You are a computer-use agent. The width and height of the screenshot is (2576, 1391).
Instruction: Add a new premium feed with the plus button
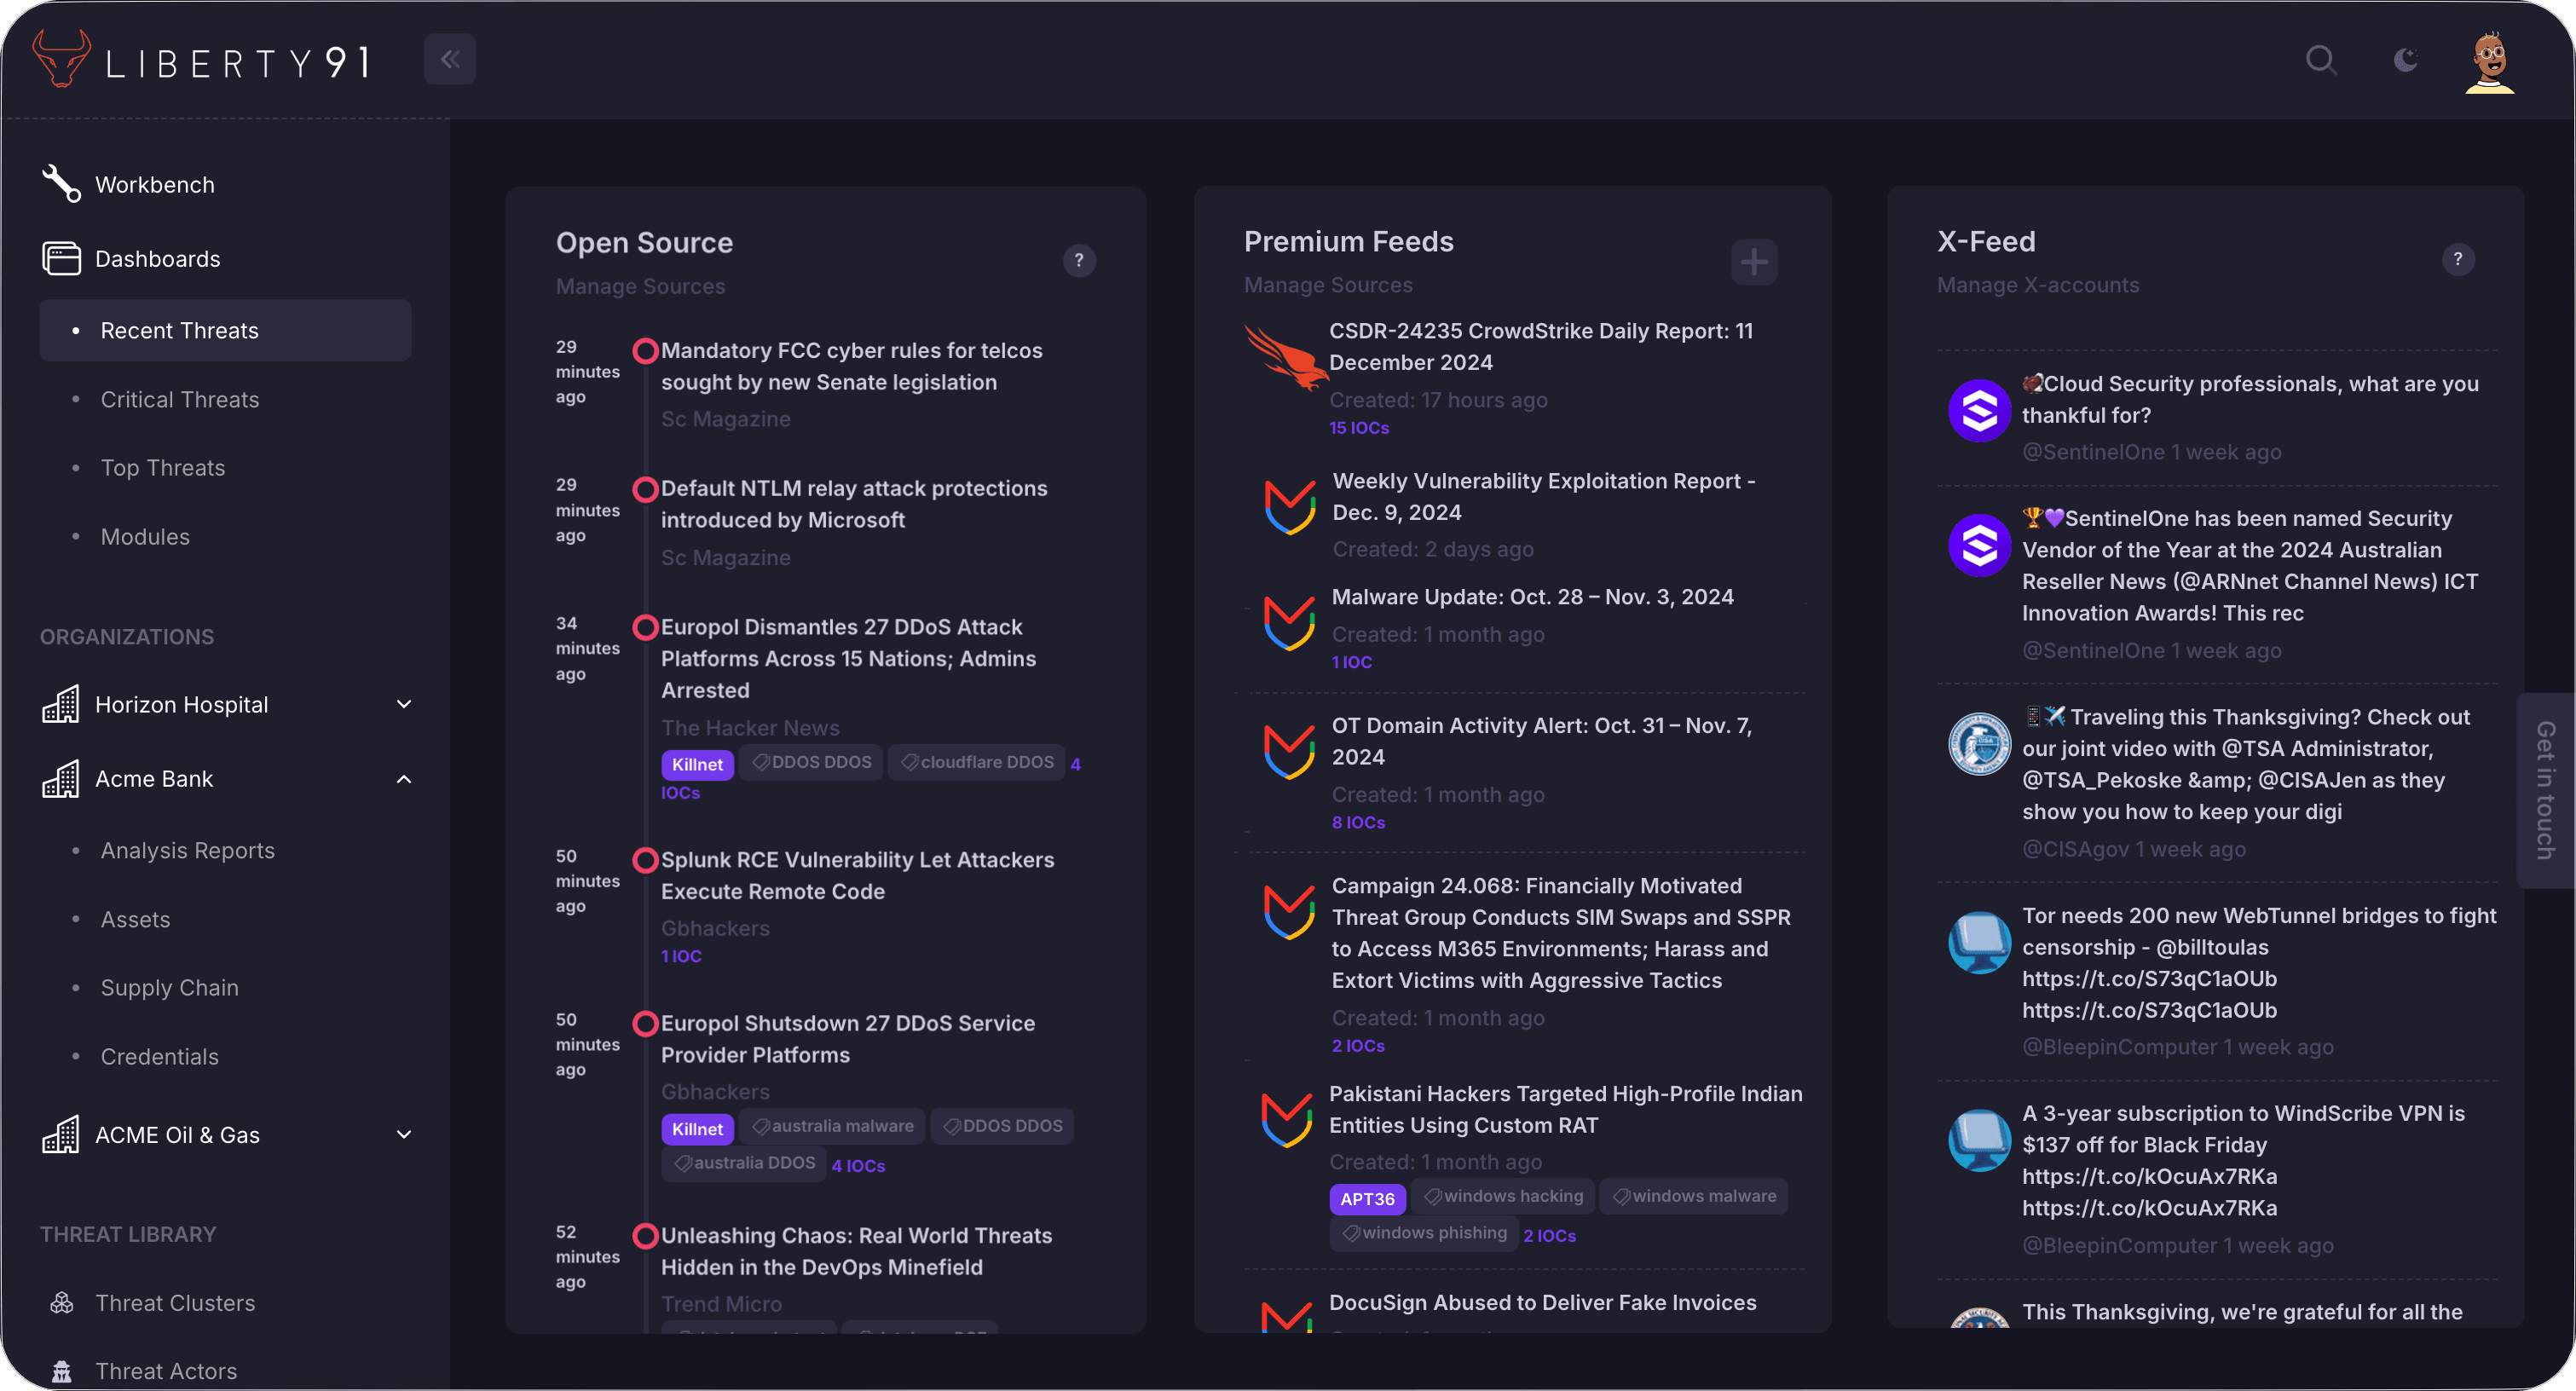1754,261
